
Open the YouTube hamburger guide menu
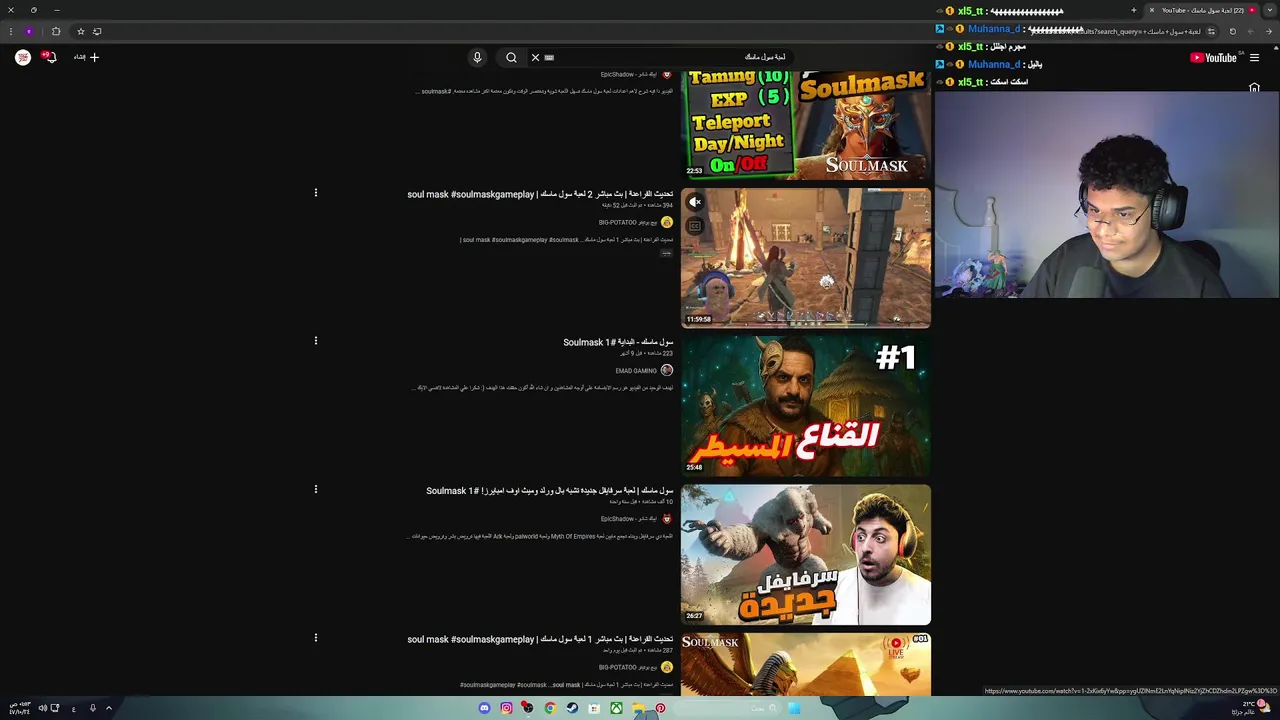tap(1254, 57)
